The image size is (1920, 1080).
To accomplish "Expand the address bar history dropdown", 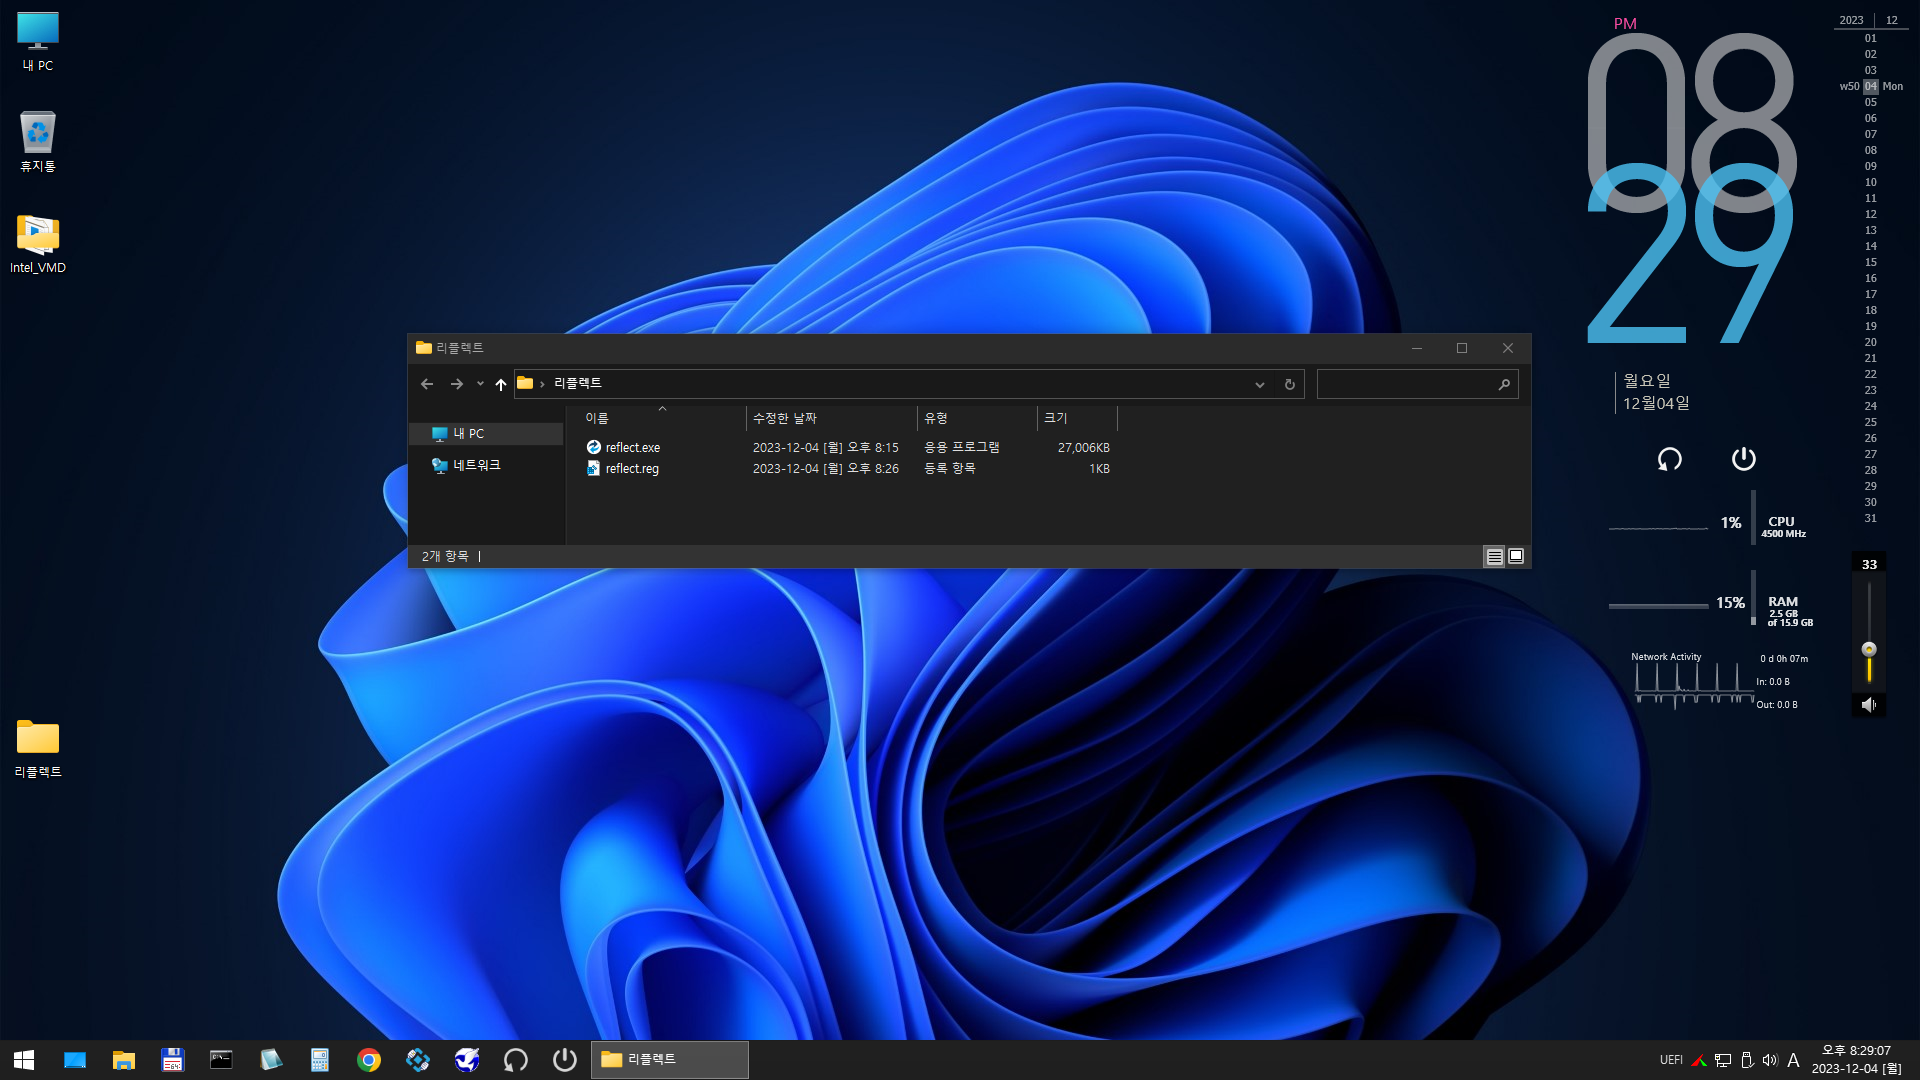I will pyautogui.click(x=1260, y=384).
